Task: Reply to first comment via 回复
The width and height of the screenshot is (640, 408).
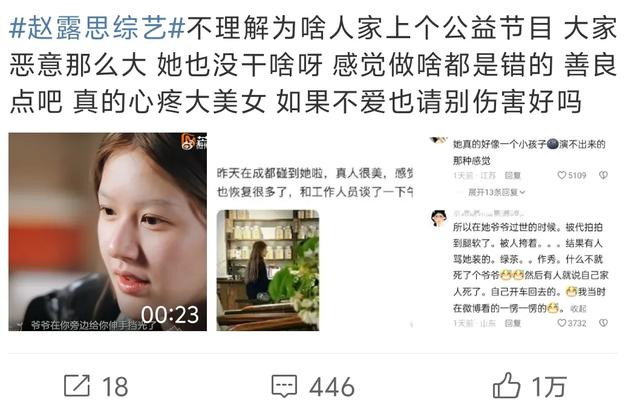Action: point(512,175)
